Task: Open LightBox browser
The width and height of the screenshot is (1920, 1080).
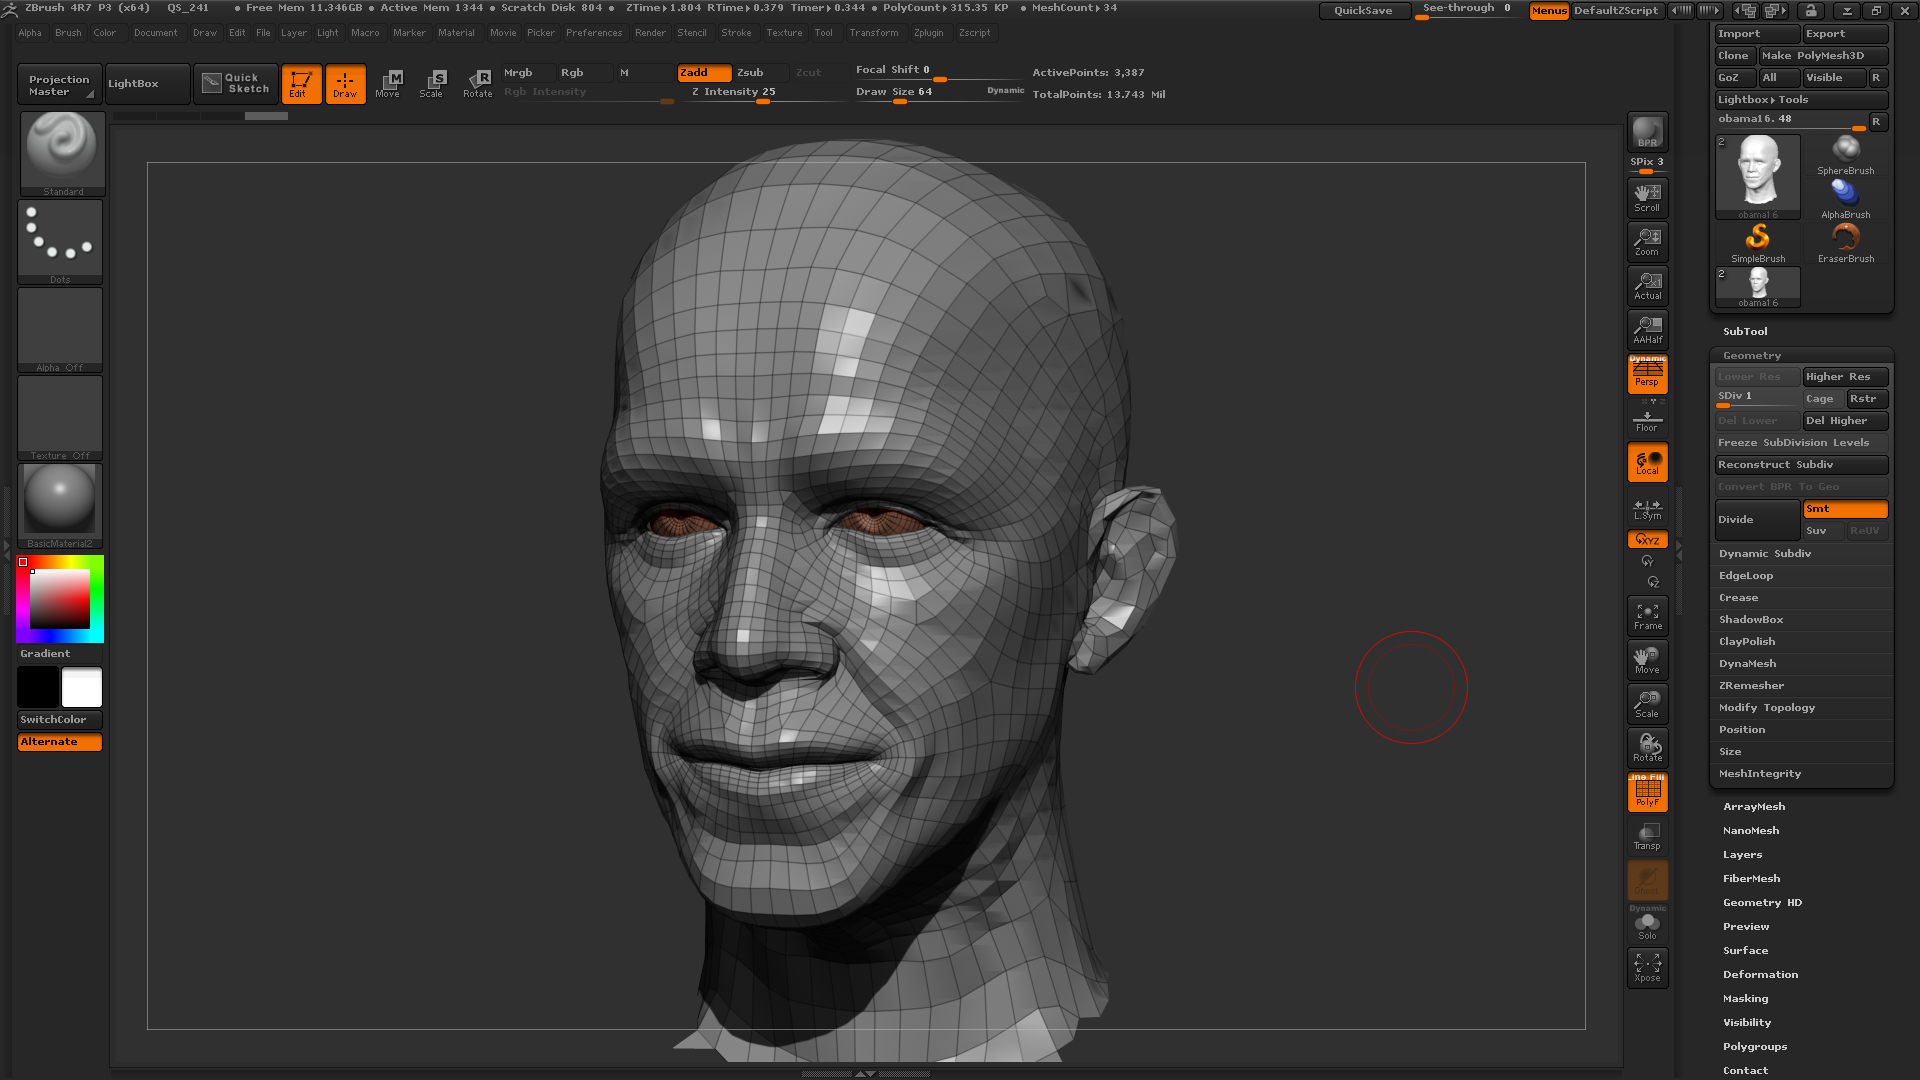Action: click(x=147, y=84)
